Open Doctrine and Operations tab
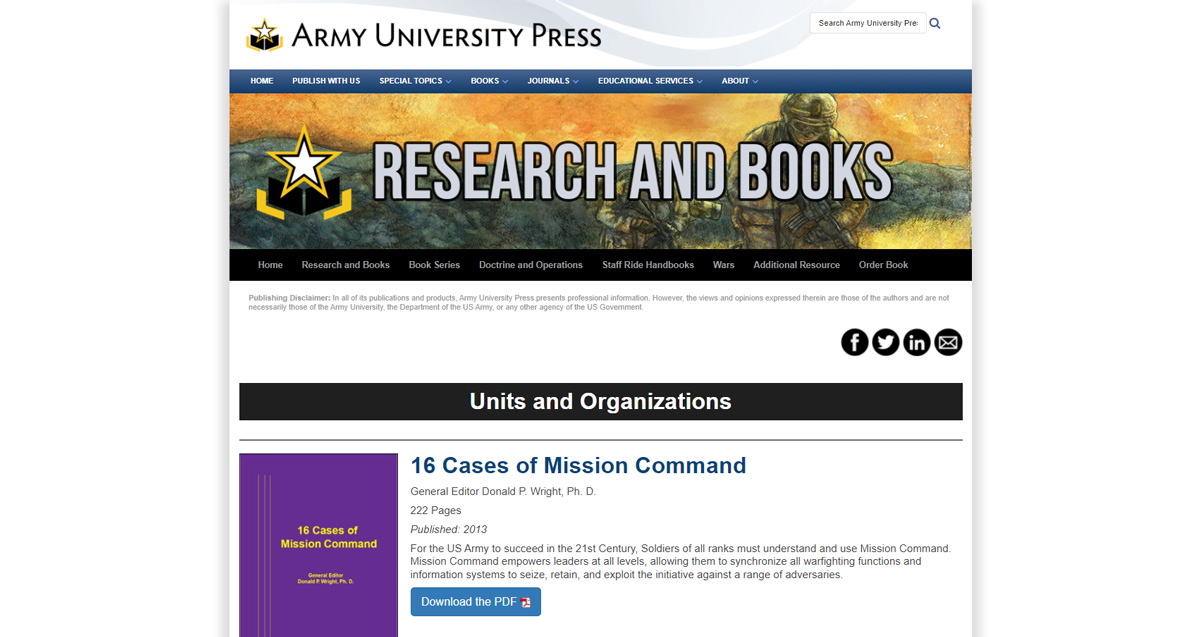The width and height of the screenshot is (1200, 637). 531,265
